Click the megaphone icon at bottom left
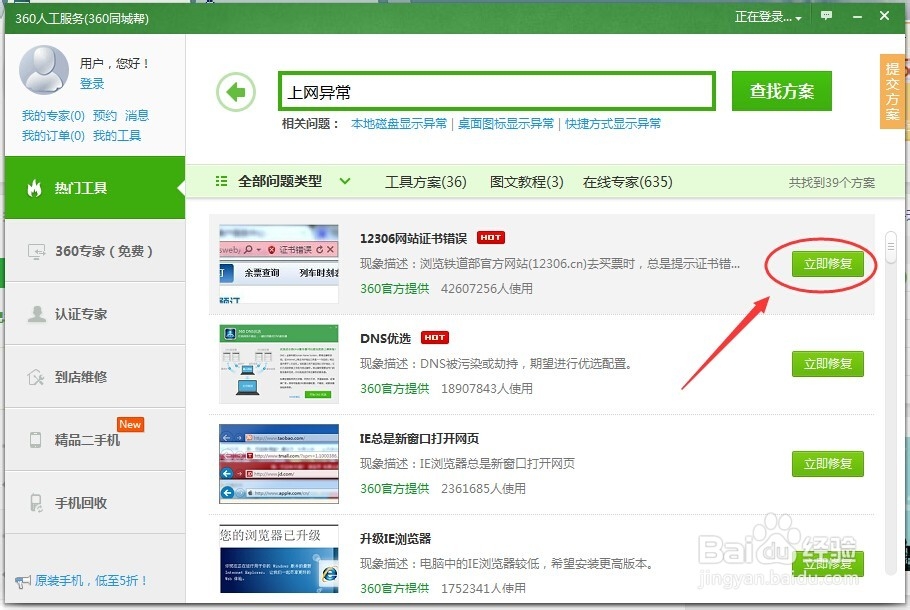The image size is (910, 610). [x=23, y=581]
